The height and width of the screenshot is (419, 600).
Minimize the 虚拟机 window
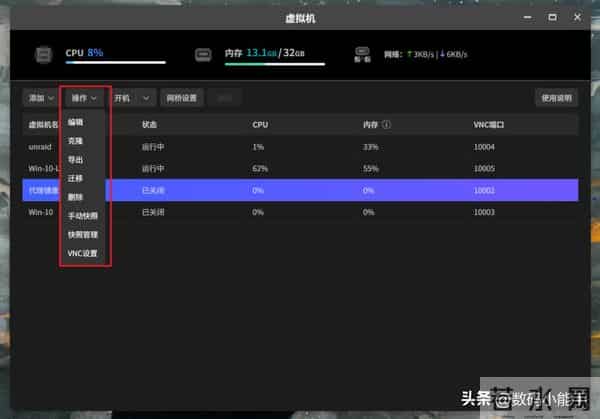(528, 17)
